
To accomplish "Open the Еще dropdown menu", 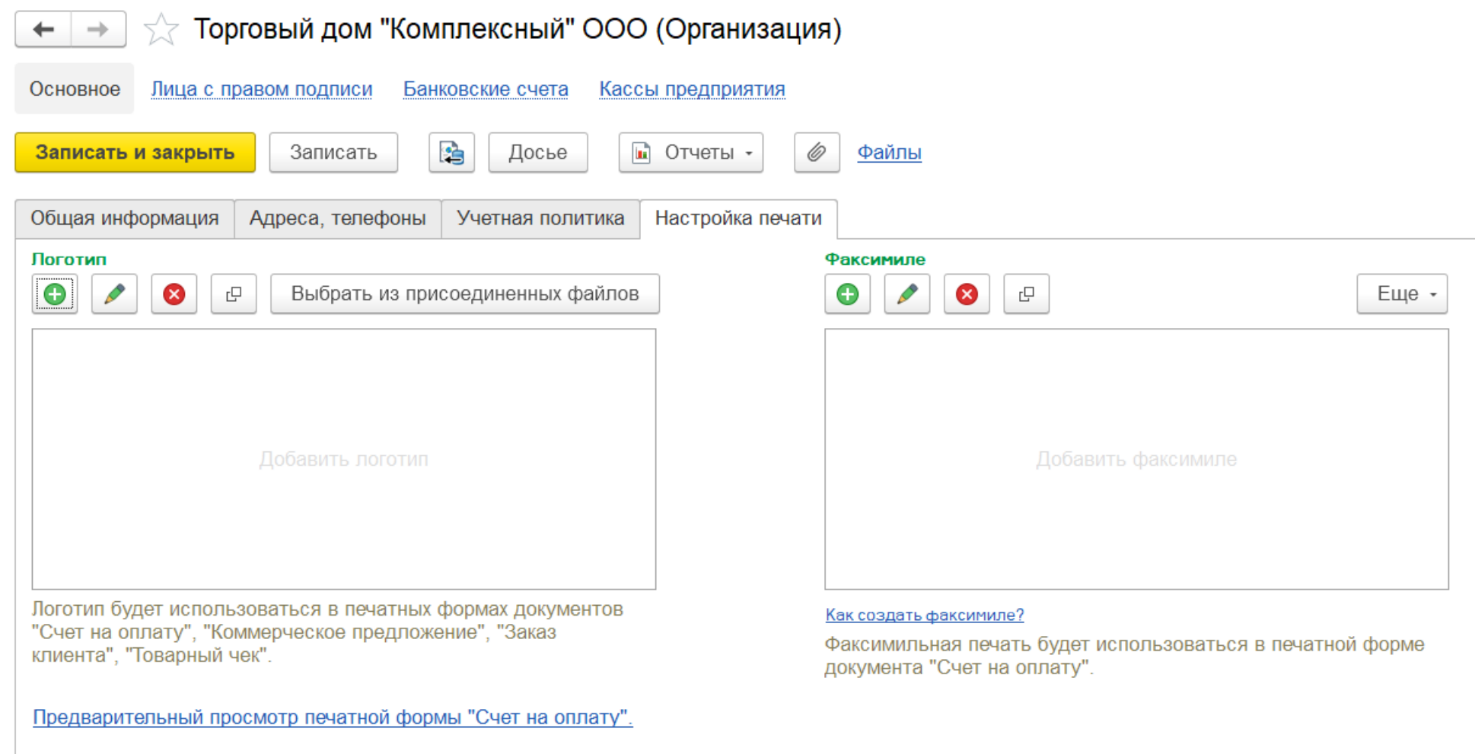I will point(1402,294).
